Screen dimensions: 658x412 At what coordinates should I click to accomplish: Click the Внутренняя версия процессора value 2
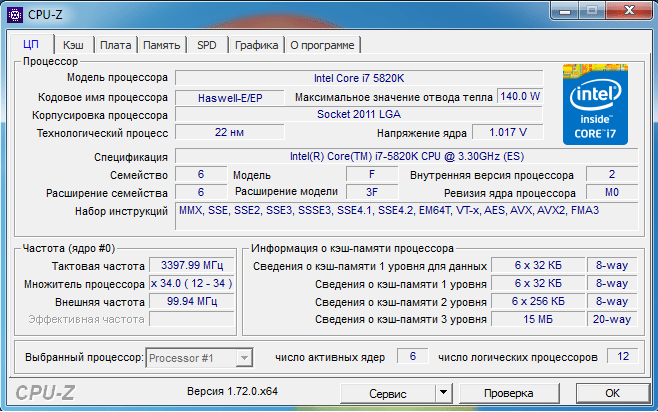(x=612, y=174)
